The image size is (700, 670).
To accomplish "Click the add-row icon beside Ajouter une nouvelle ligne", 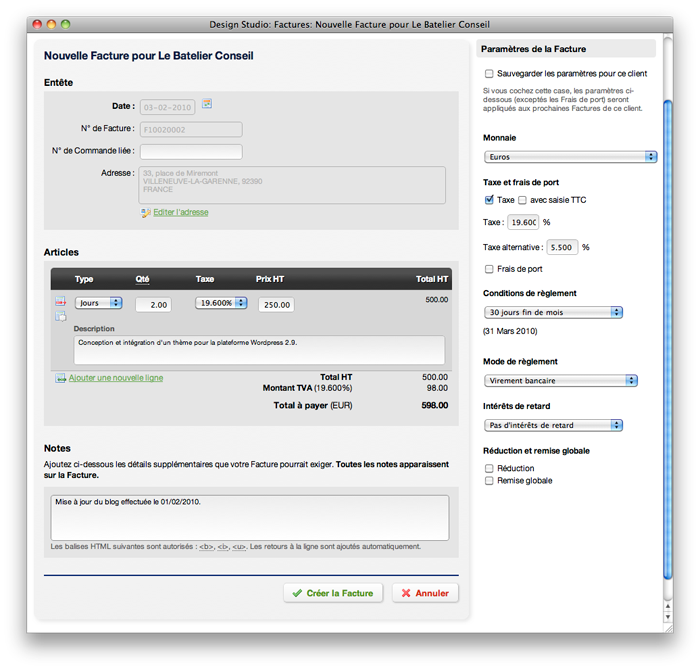I will coord(60,378).
